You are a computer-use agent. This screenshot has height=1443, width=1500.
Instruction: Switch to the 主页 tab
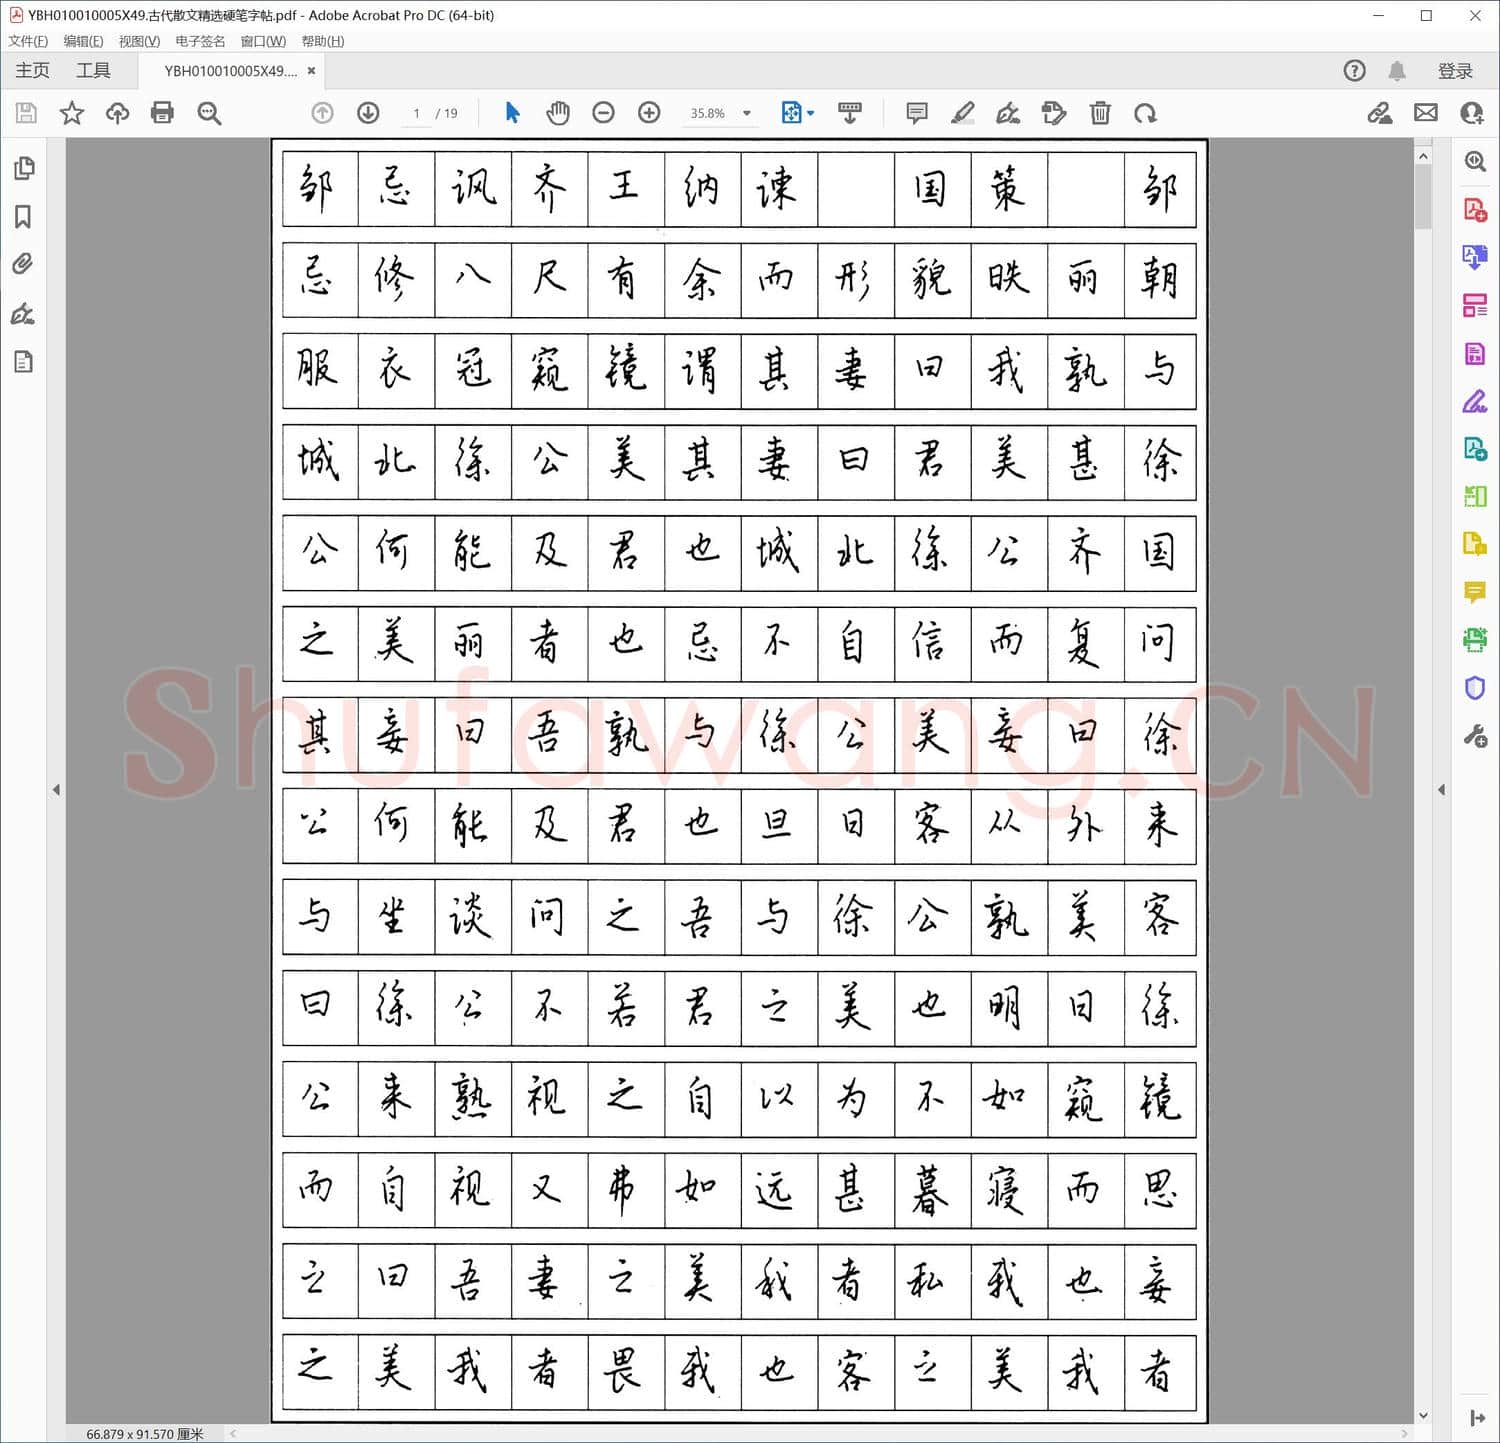[x=32, y=70]
